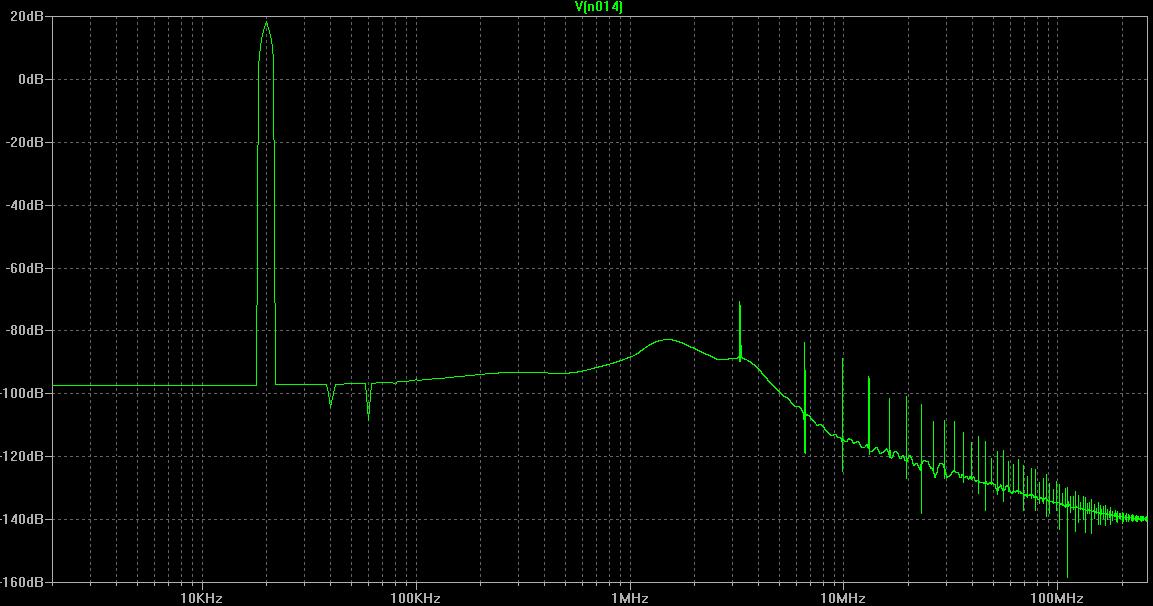
Task: Click the -80dB axis label
Action: click(24, 330)
